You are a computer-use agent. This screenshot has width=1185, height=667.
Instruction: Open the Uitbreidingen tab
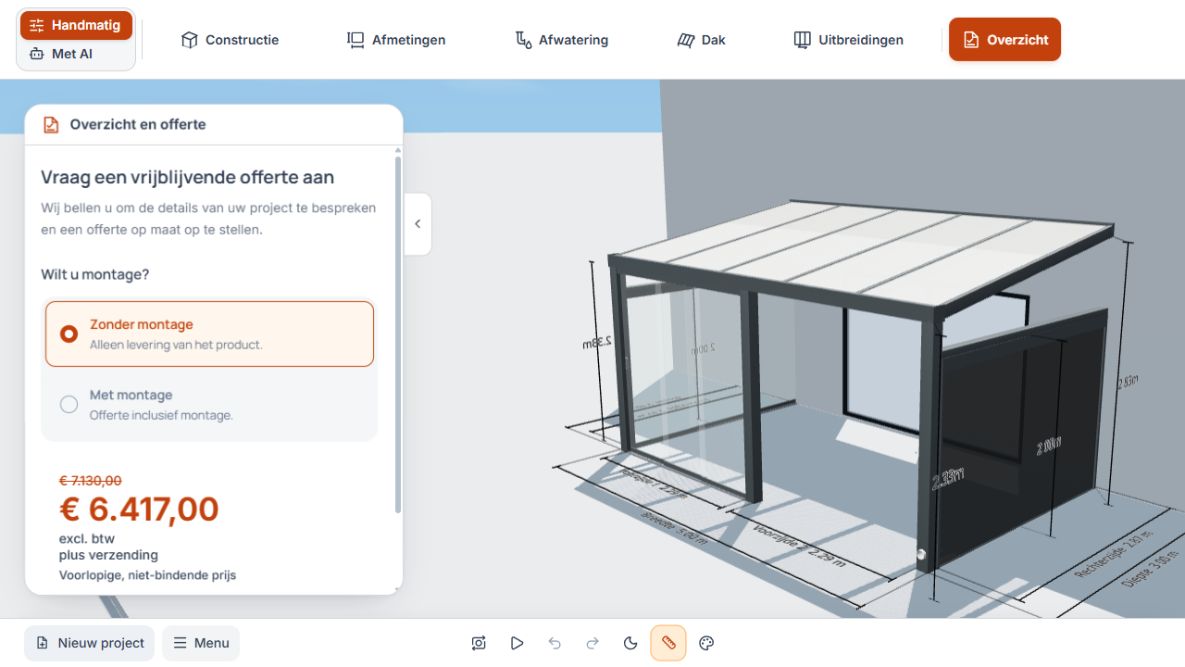848,40
